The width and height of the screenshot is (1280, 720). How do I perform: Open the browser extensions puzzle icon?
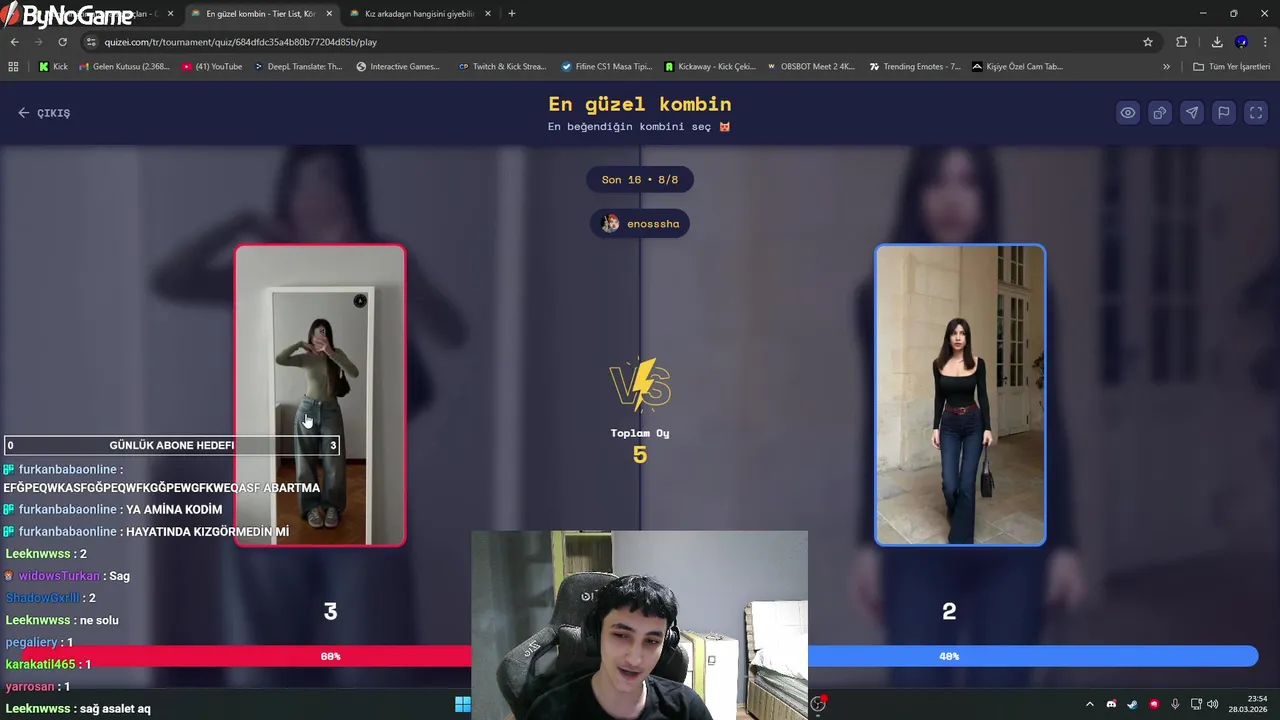1182,42
